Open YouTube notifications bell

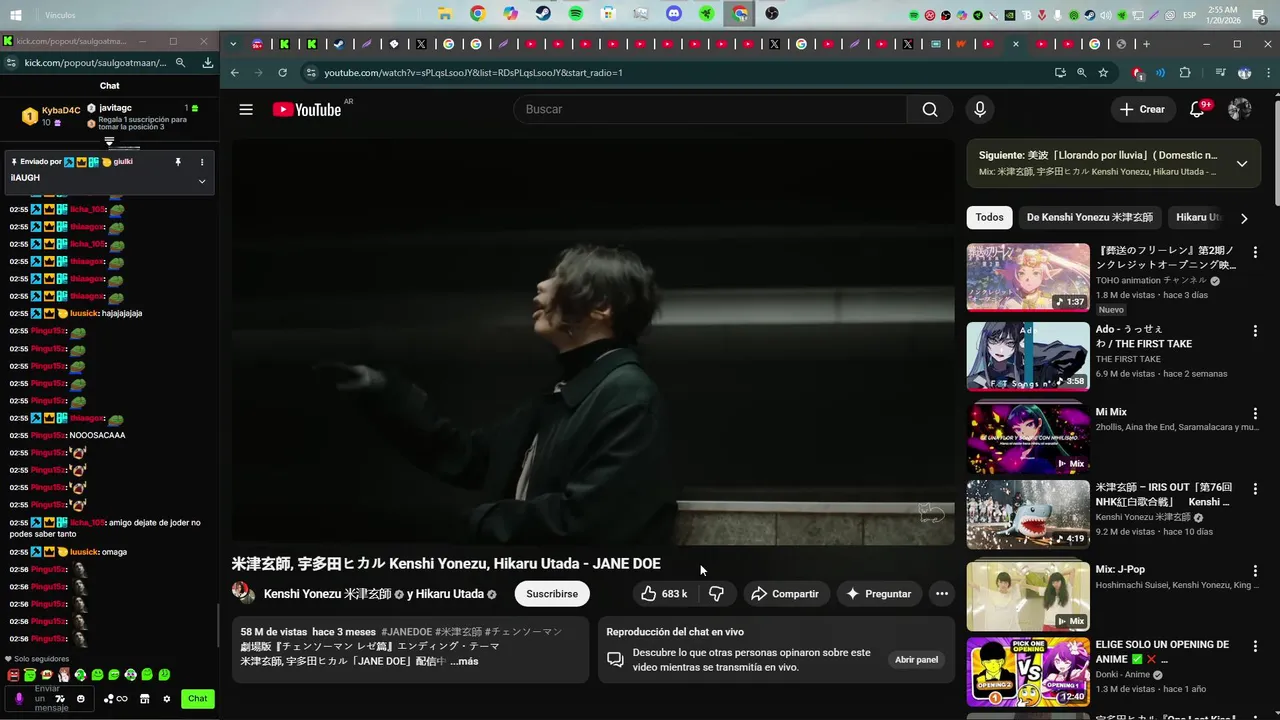[1197, 109]
